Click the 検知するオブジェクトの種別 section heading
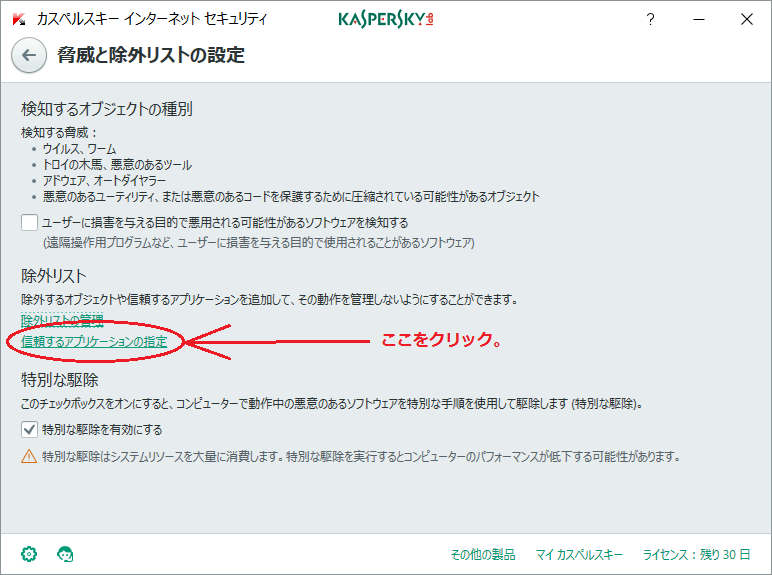772x575 pixels. tap(107, 109)
